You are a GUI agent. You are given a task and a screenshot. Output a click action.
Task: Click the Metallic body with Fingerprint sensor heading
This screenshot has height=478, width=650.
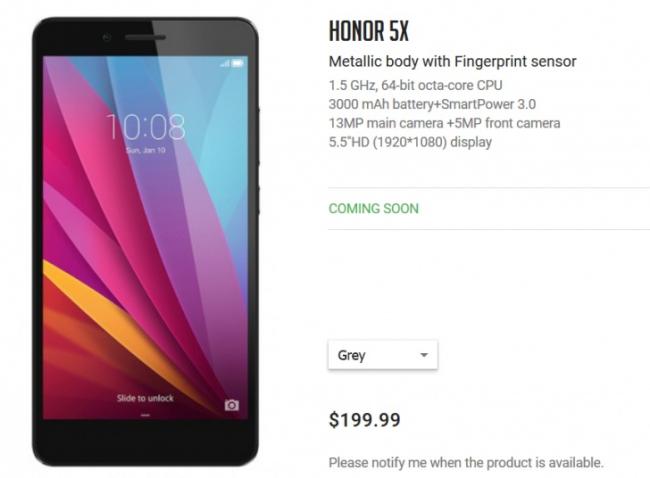pyautogui.click(x=453, y=61)
